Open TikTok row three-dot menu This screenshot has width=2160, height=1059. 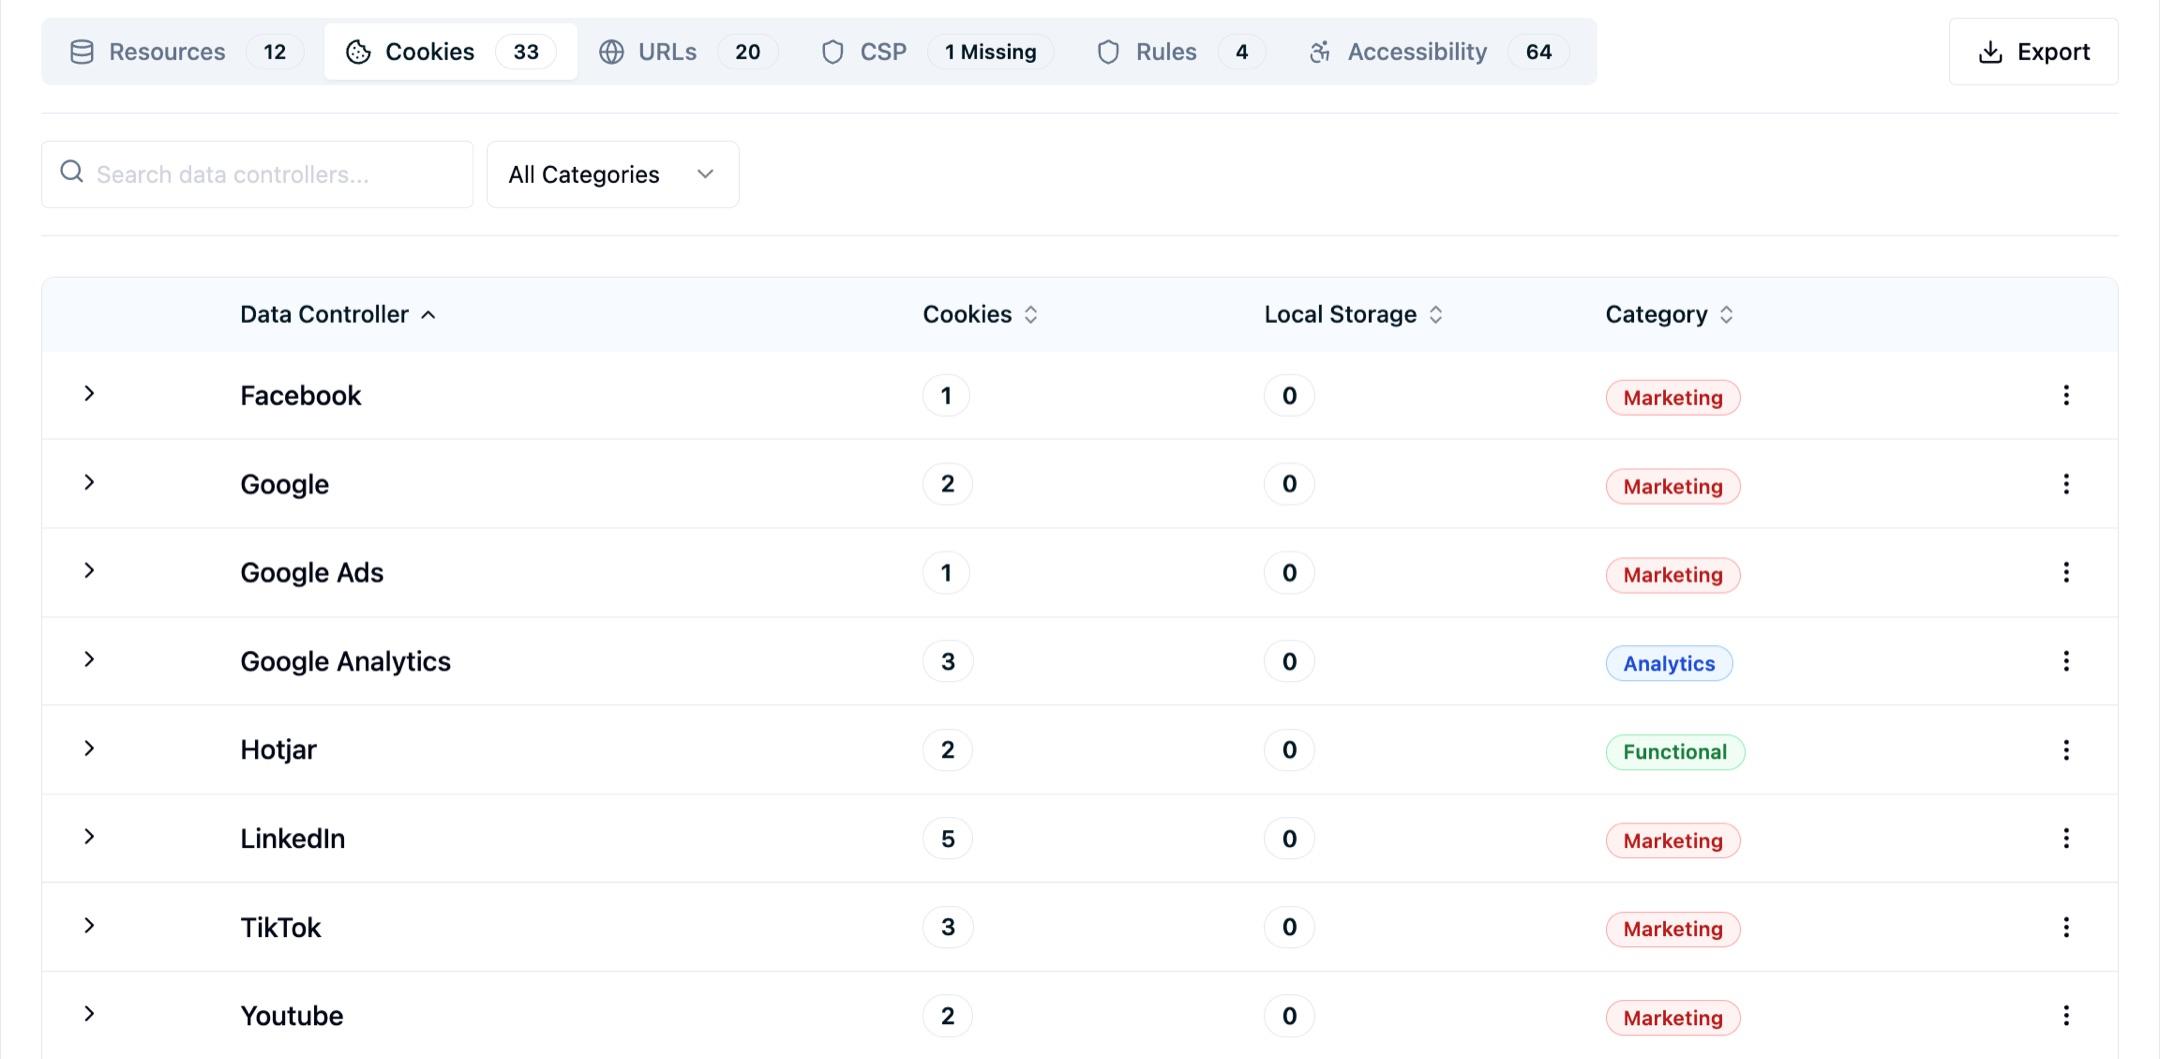pyautogui.click(x=2066, y=927)
